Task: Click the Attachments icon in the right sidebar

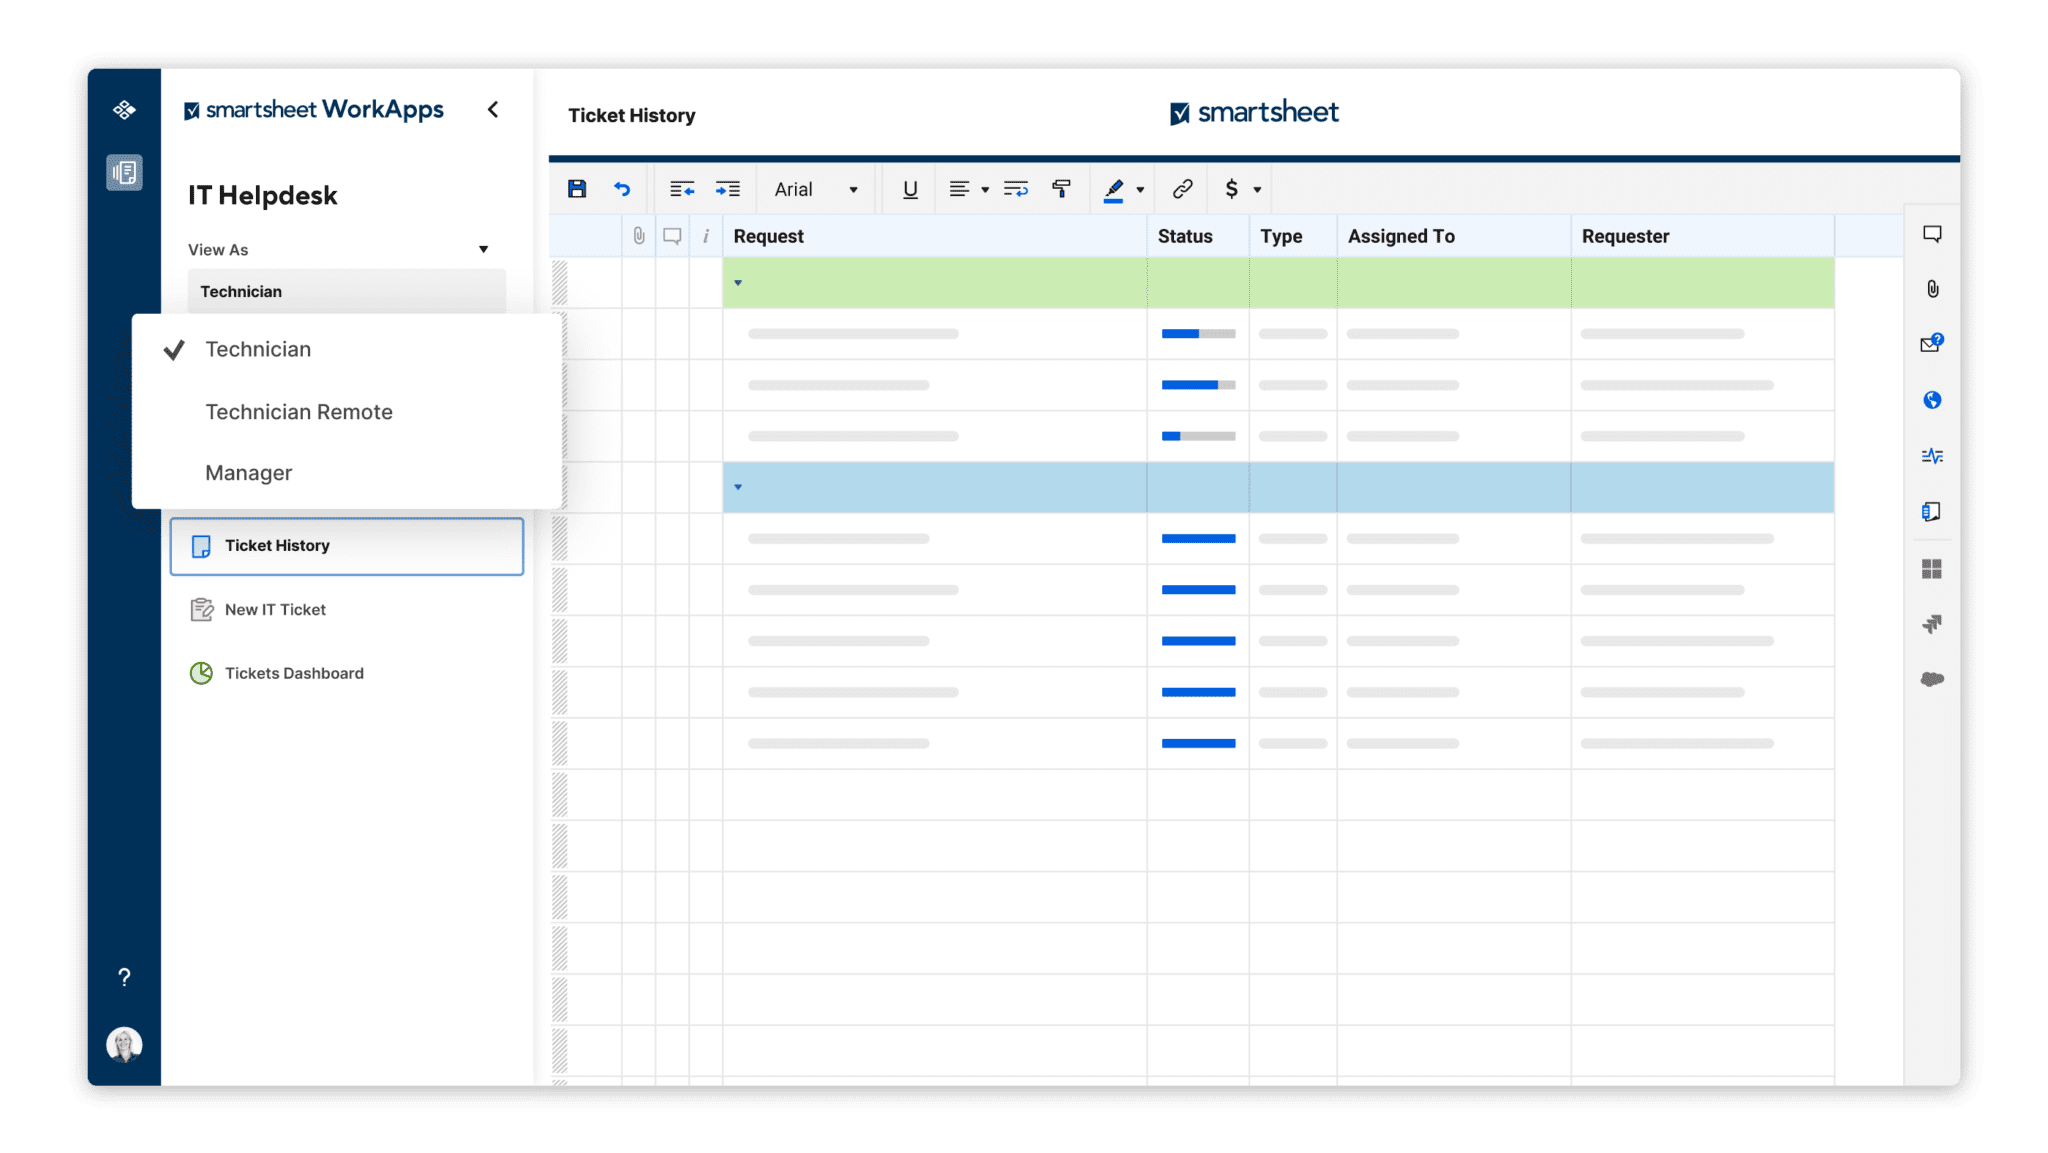Action: coord(1932,289)
